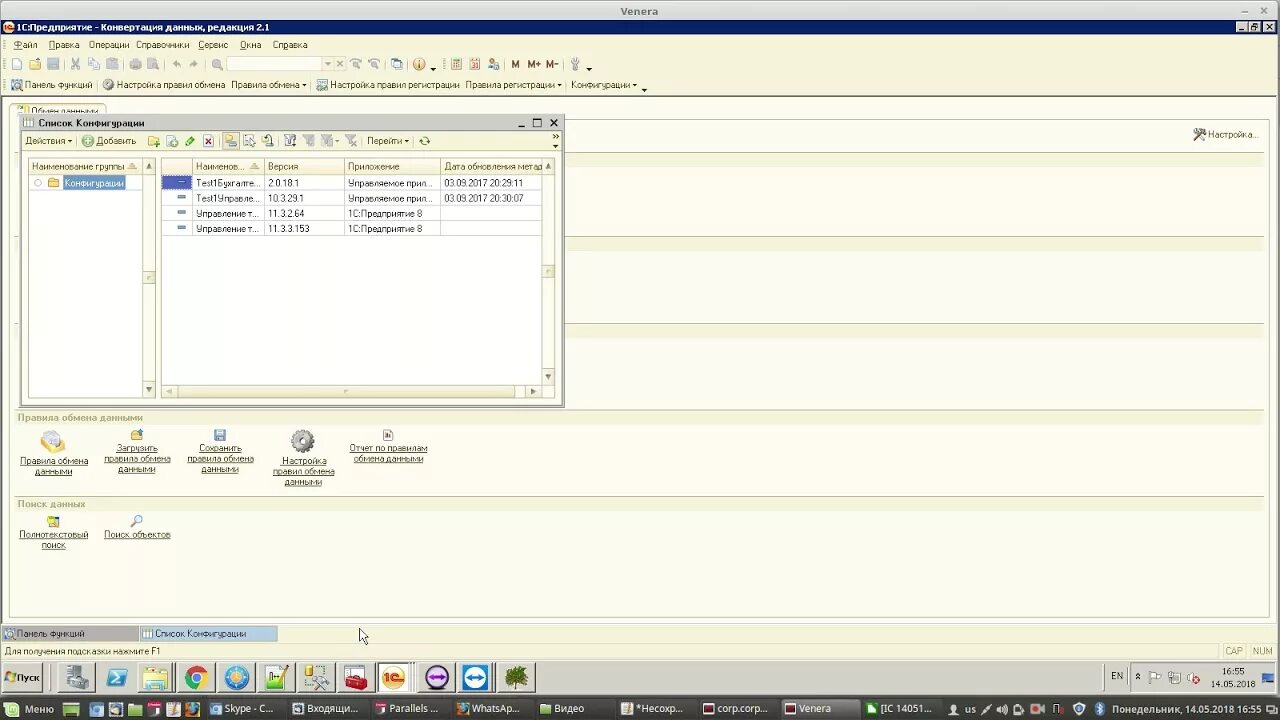The height and width of the screenshot is (720, 1280).
Task: Select row with version 10.3.29.1
Action: coord(351,198)
